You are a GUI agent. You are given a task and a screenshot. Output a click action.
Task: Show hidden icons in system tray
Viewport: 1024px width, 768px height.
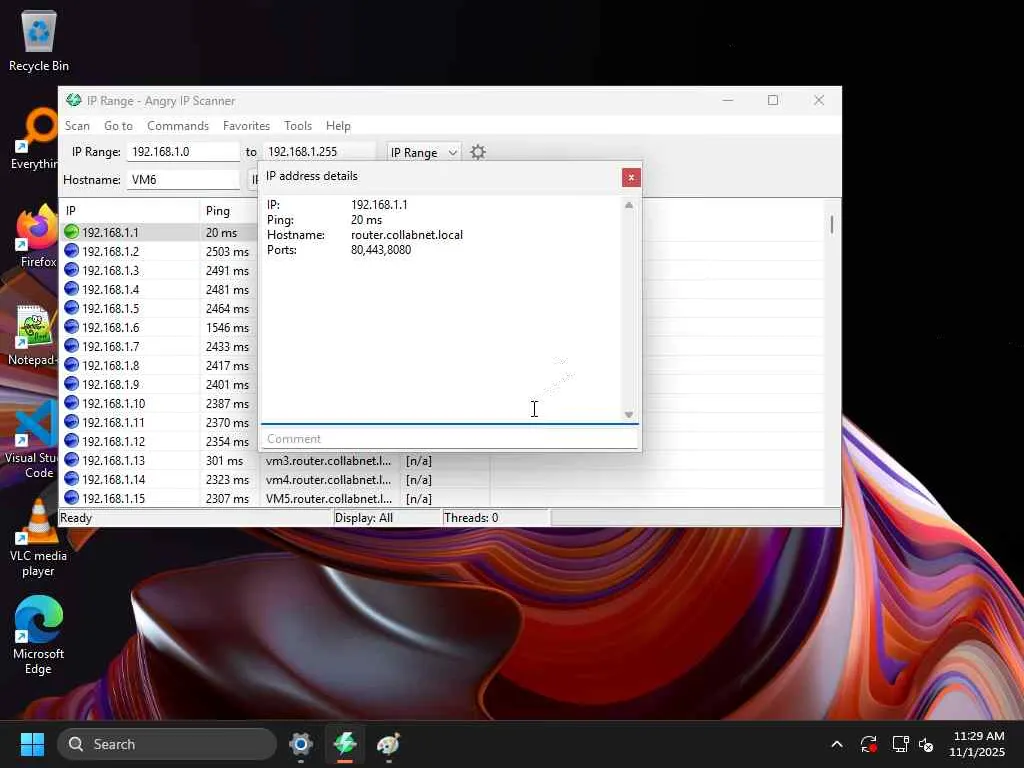[x=837, y=744]
